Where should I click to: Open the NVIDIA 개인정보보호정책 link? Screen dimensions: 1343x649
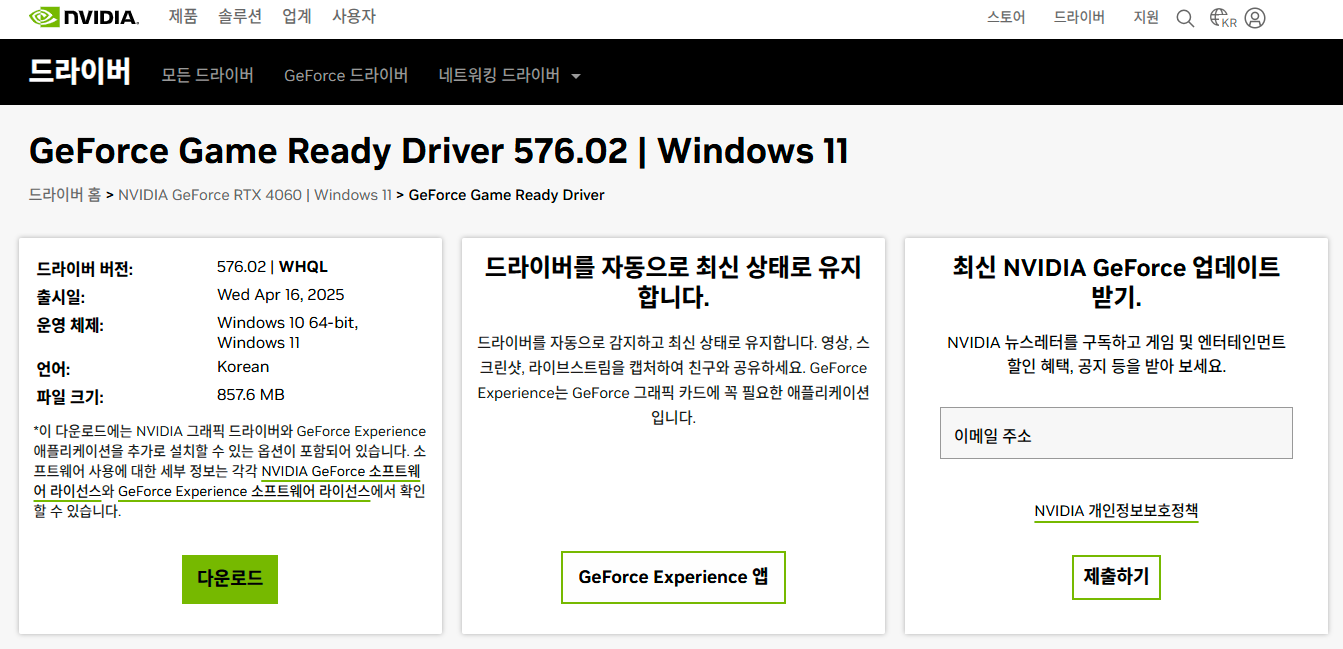click(1116, 511)
